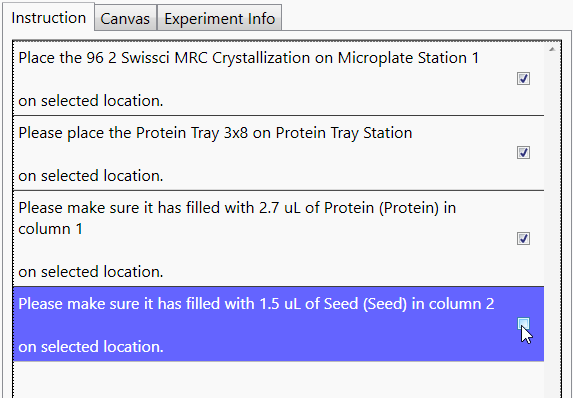This screenshot has height=398, width=573.
Task: Select the 2.7 uL of Protein instruction text
Action: tap(237, 218)
